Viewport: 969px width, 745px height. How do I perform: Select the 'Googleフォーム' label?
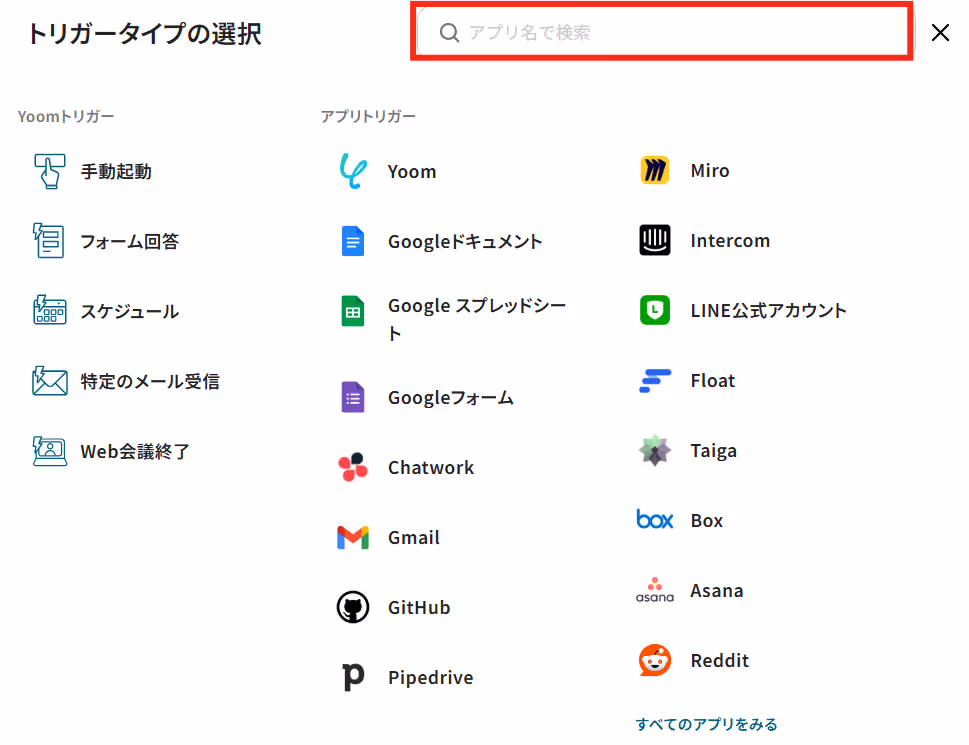pyautogui.click(x=451, y=398)
